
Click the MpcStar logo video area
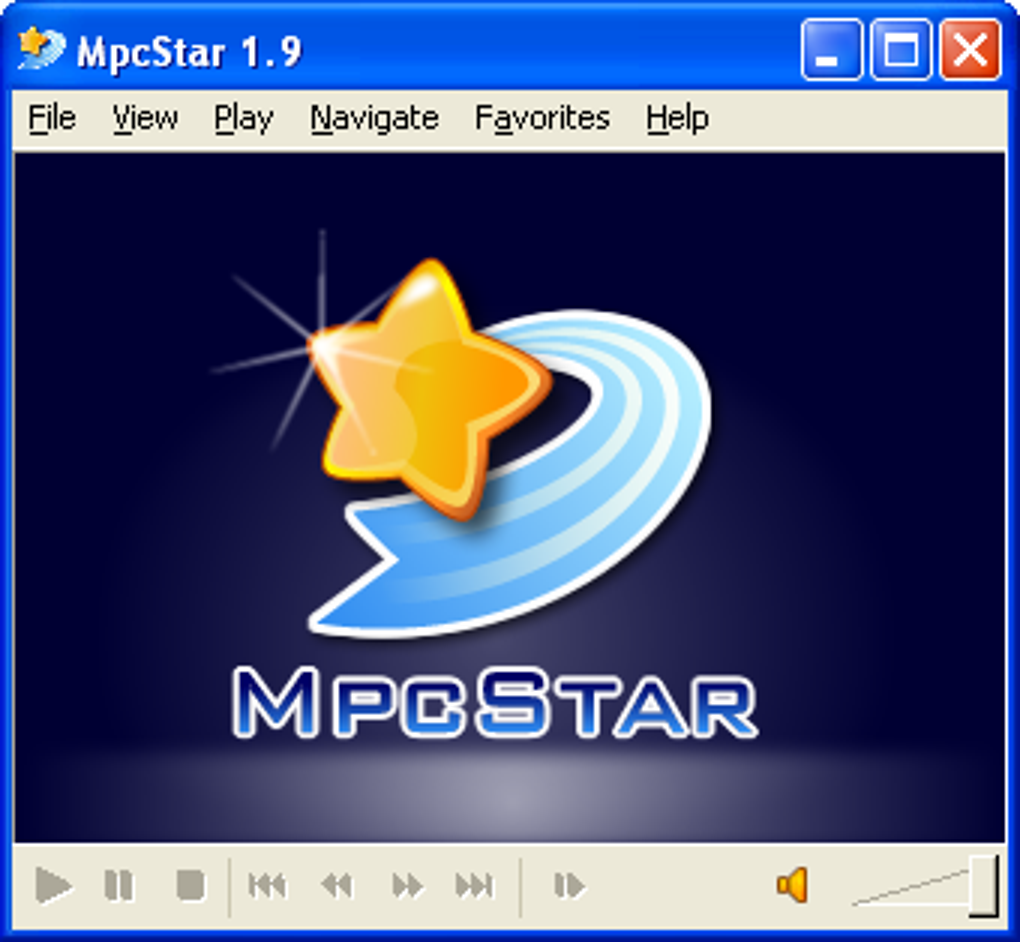coord(509,498)
